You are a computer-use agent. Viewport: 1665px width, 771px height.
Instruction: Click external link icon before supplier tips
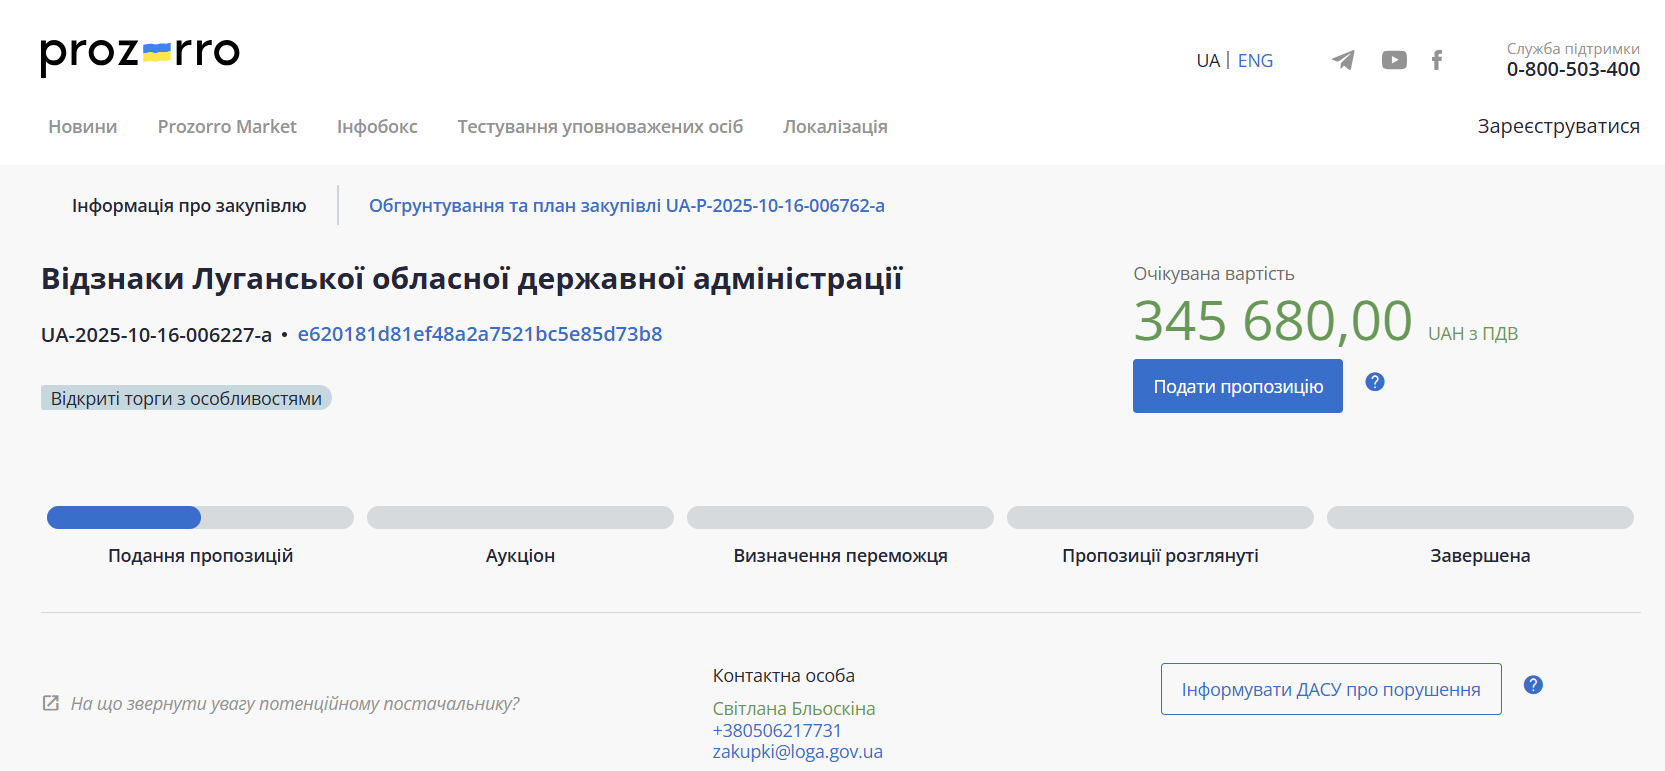51,703
